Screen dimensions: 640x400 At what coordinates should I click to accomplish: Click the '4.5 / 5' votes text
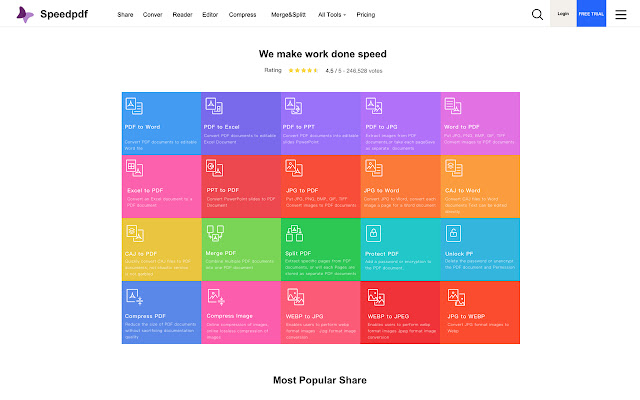354,71
